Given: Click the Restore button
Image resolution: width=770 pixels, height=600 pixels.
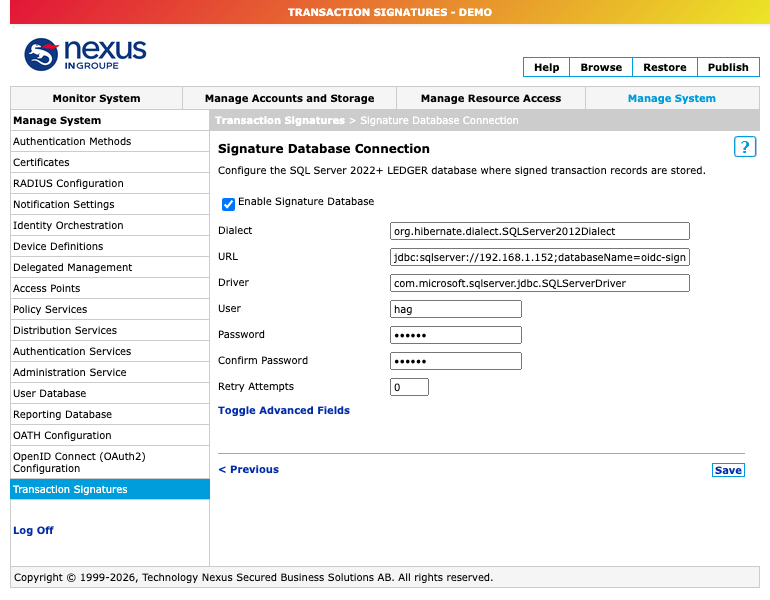Looking at the screenshot, I should point(664,67).
